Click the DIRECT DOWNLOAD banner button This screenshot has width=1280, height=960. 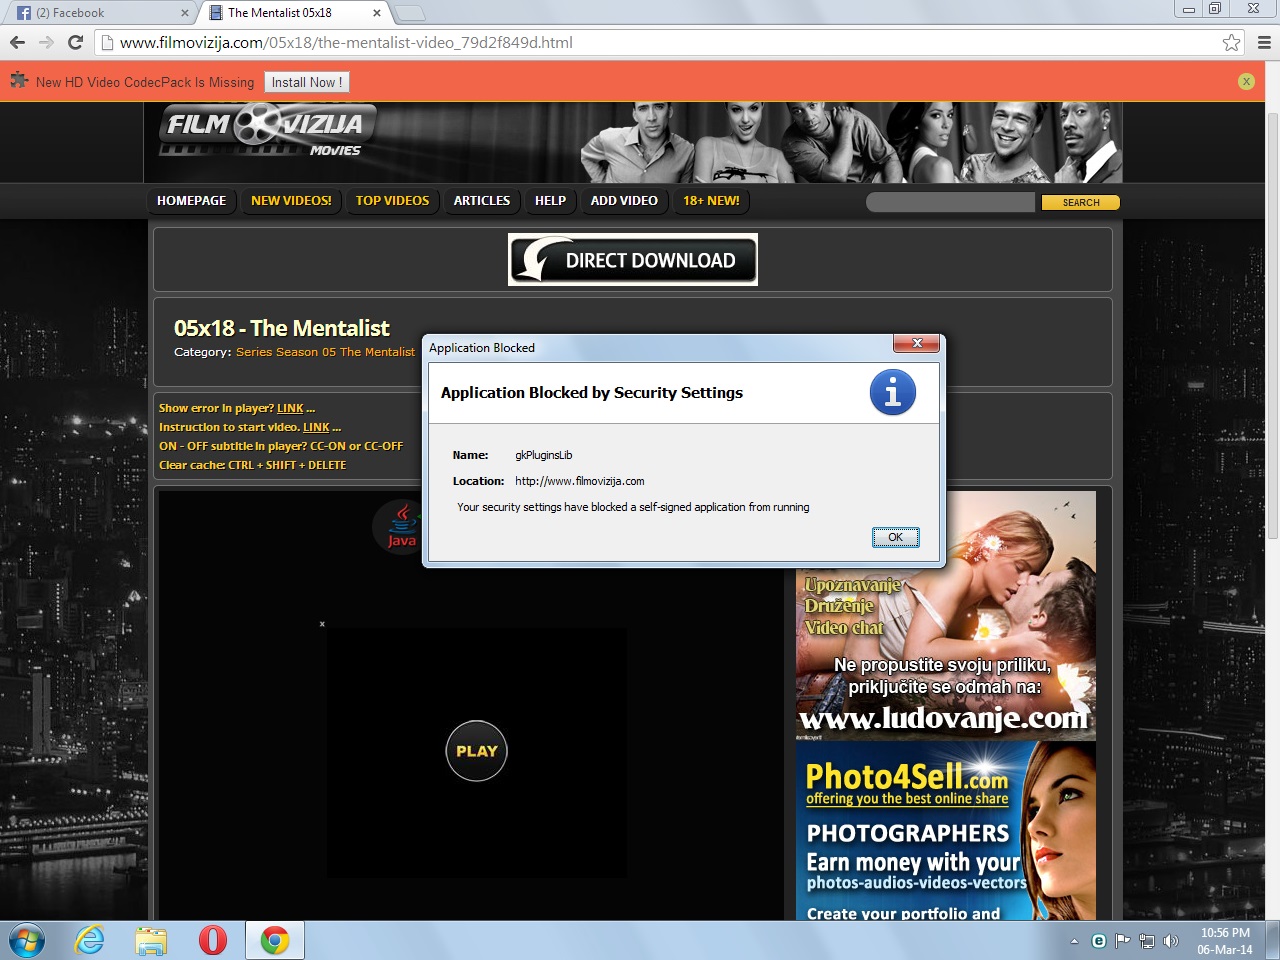point(633,260)
